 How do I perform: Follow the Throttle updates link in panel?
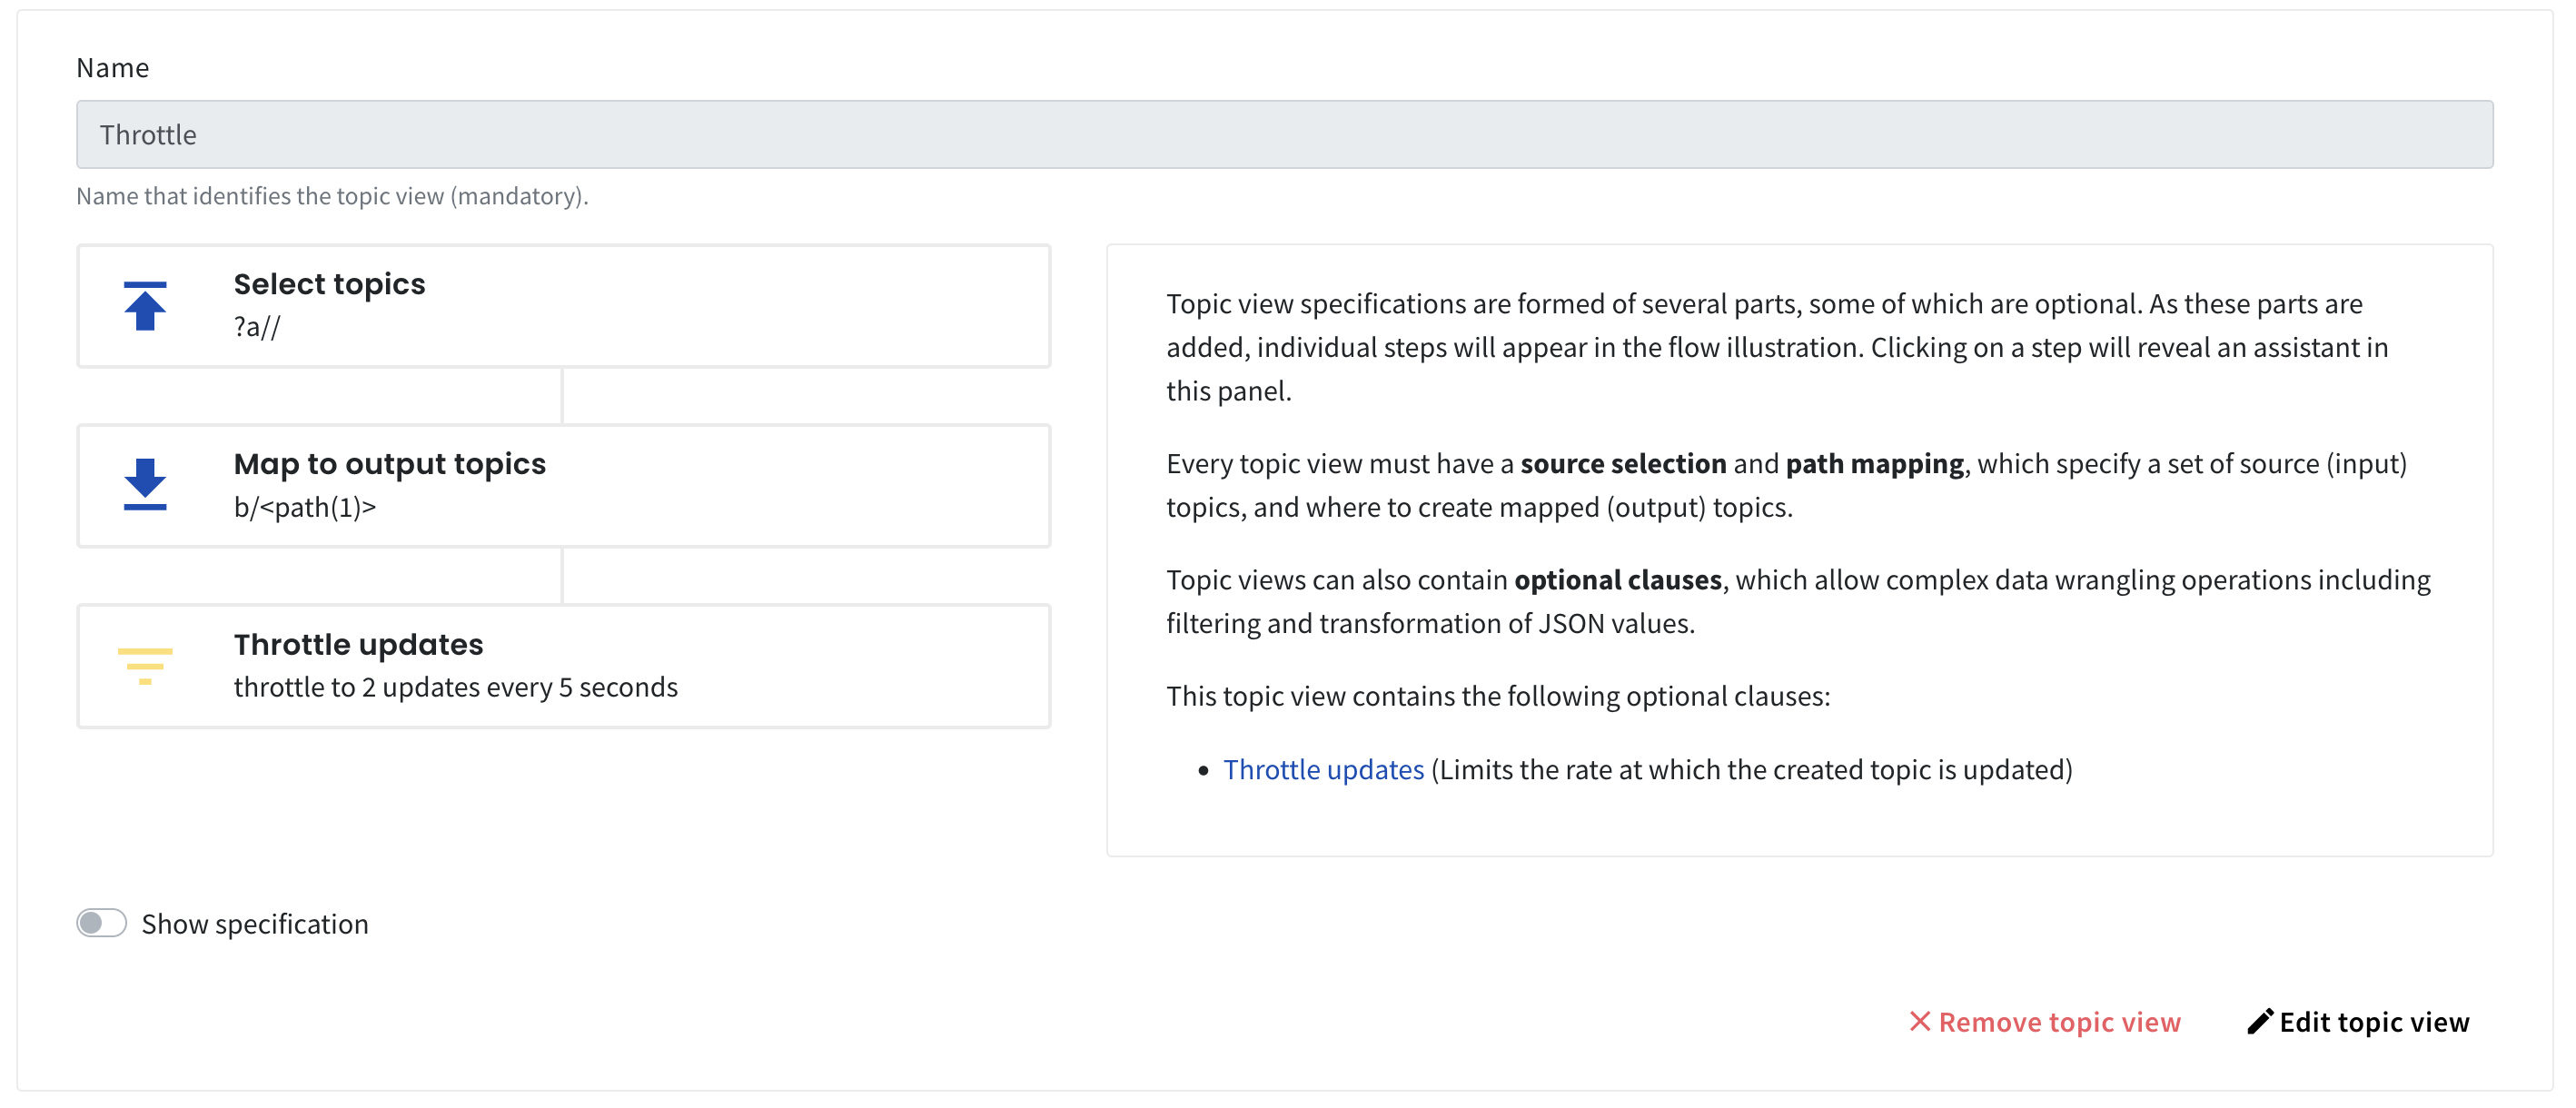point(1323,769)
